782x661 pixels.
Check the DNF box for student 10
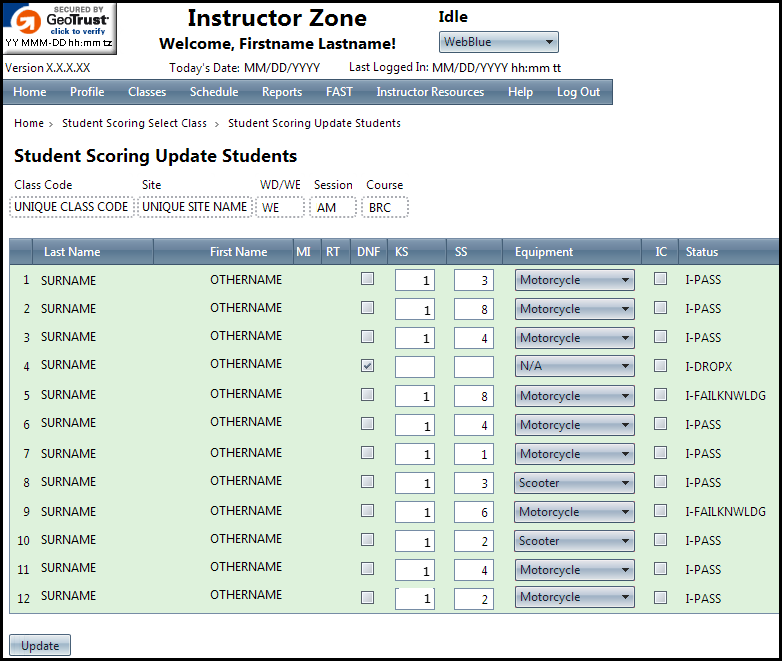(x=368, y=539)
